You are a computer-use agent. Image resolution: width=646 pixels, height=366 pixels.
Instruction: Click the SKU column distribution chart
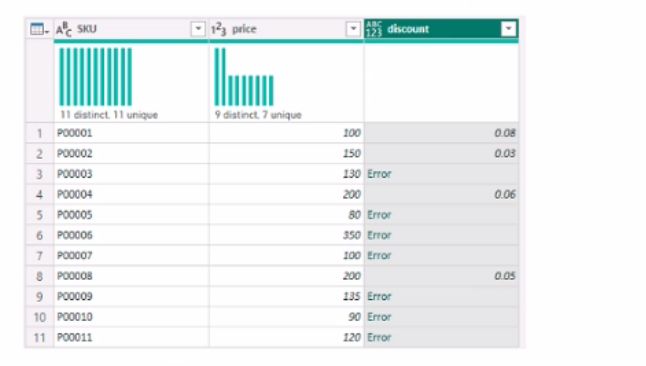click(x=96, y=77)
